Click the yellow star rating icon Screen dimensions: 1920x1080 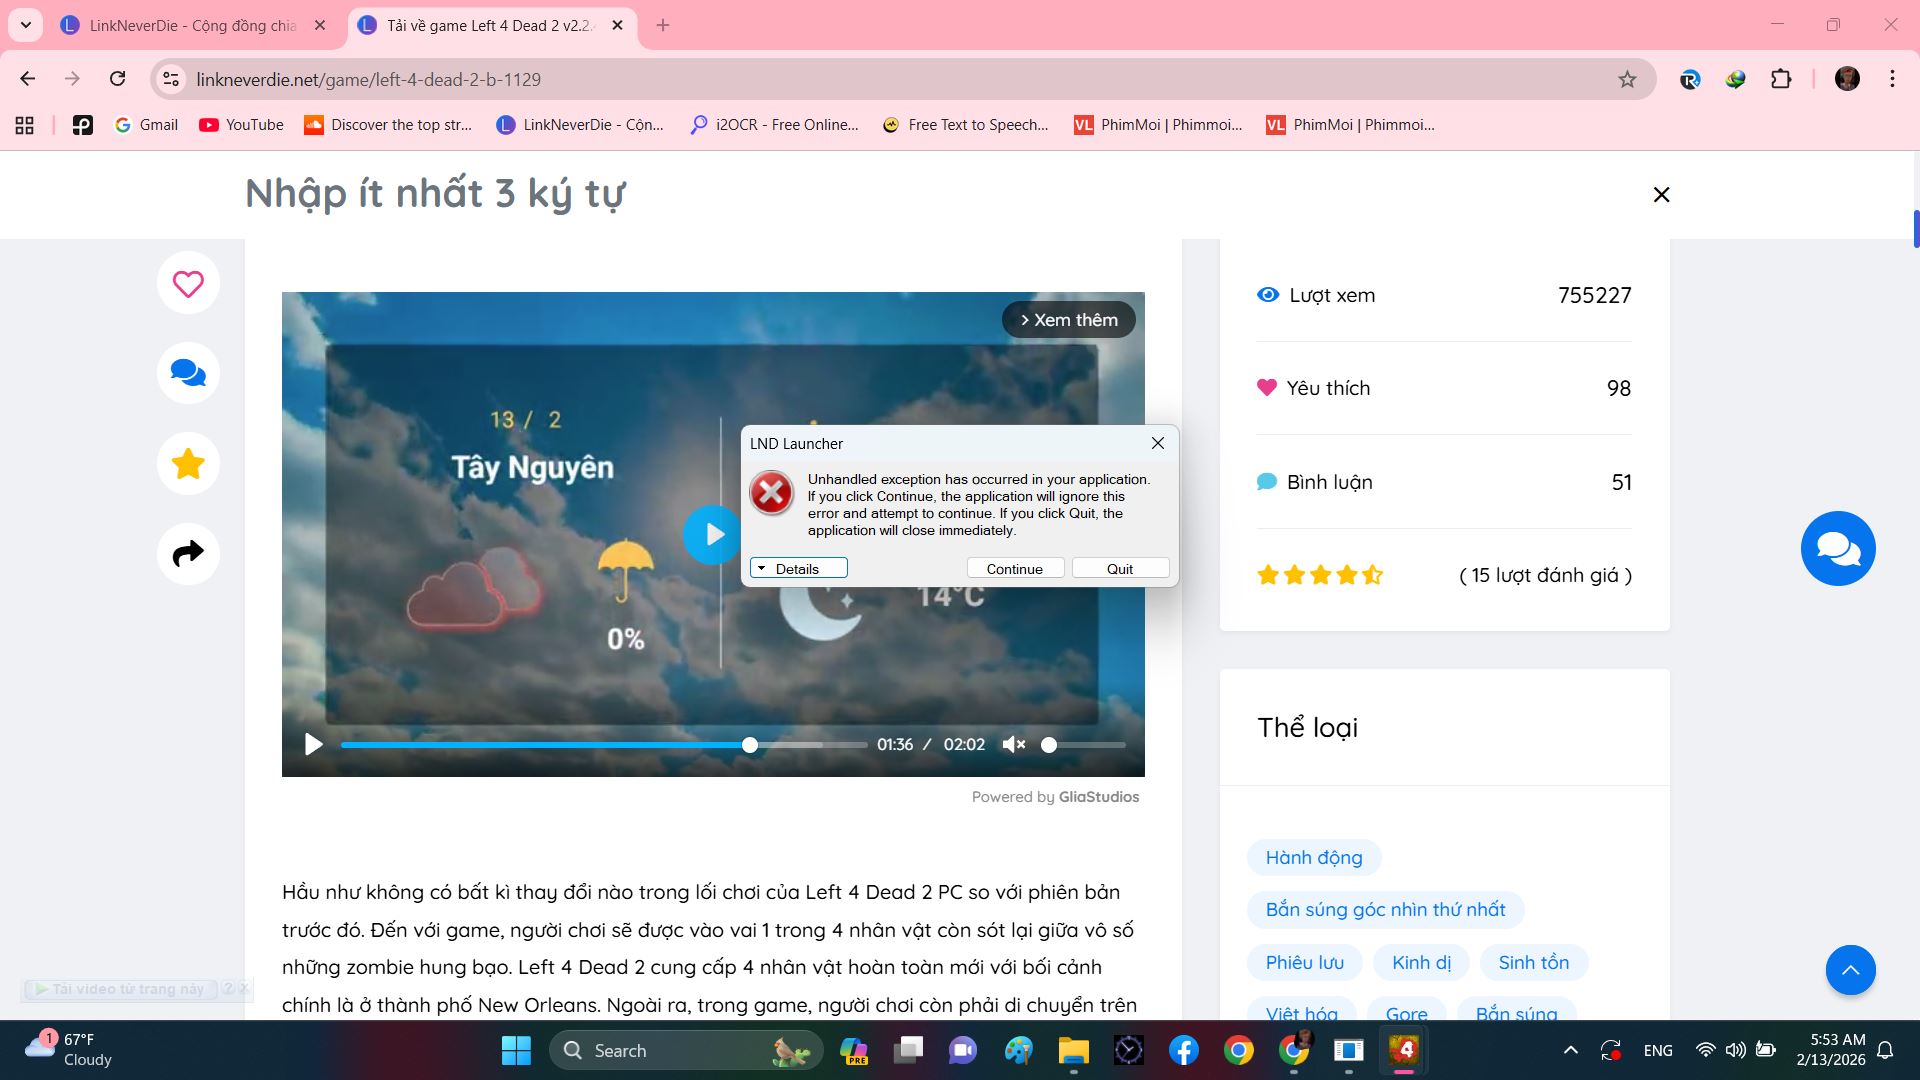point(188,464)
